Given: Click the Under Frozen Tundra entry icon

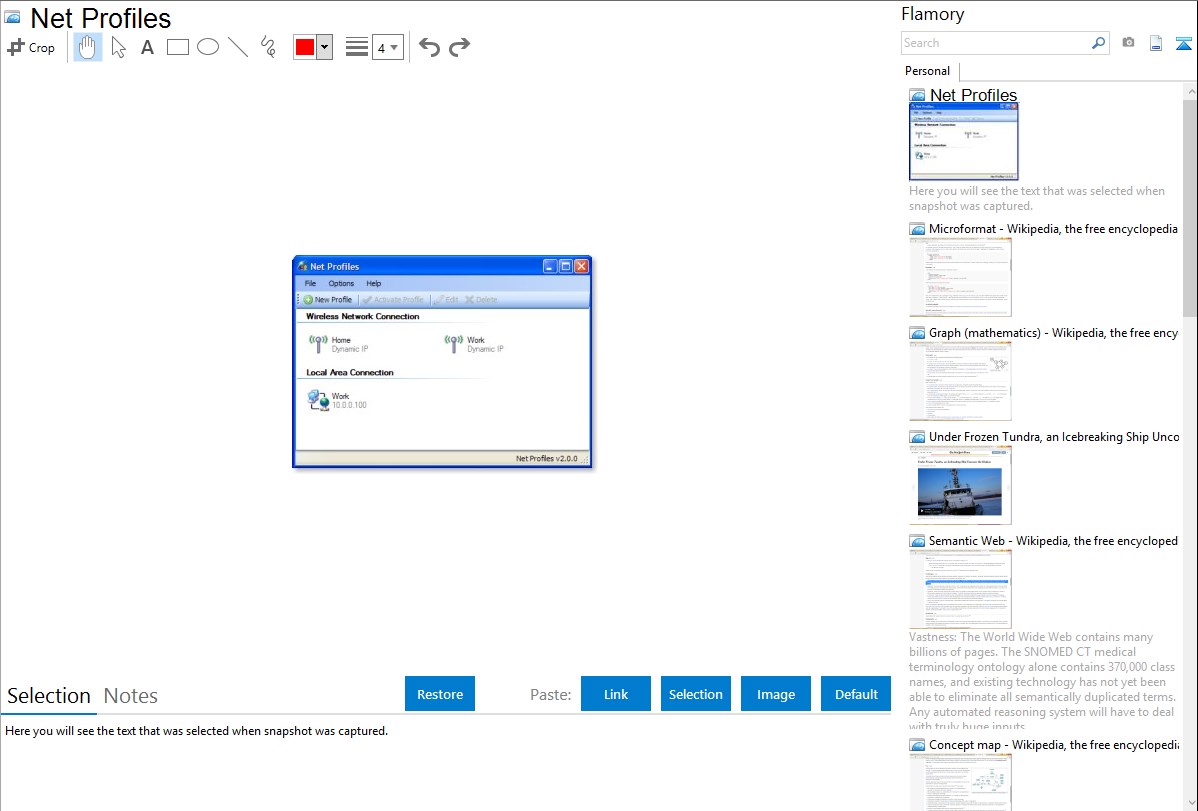Looking at the screenshot, I should [x=917, y=436].
